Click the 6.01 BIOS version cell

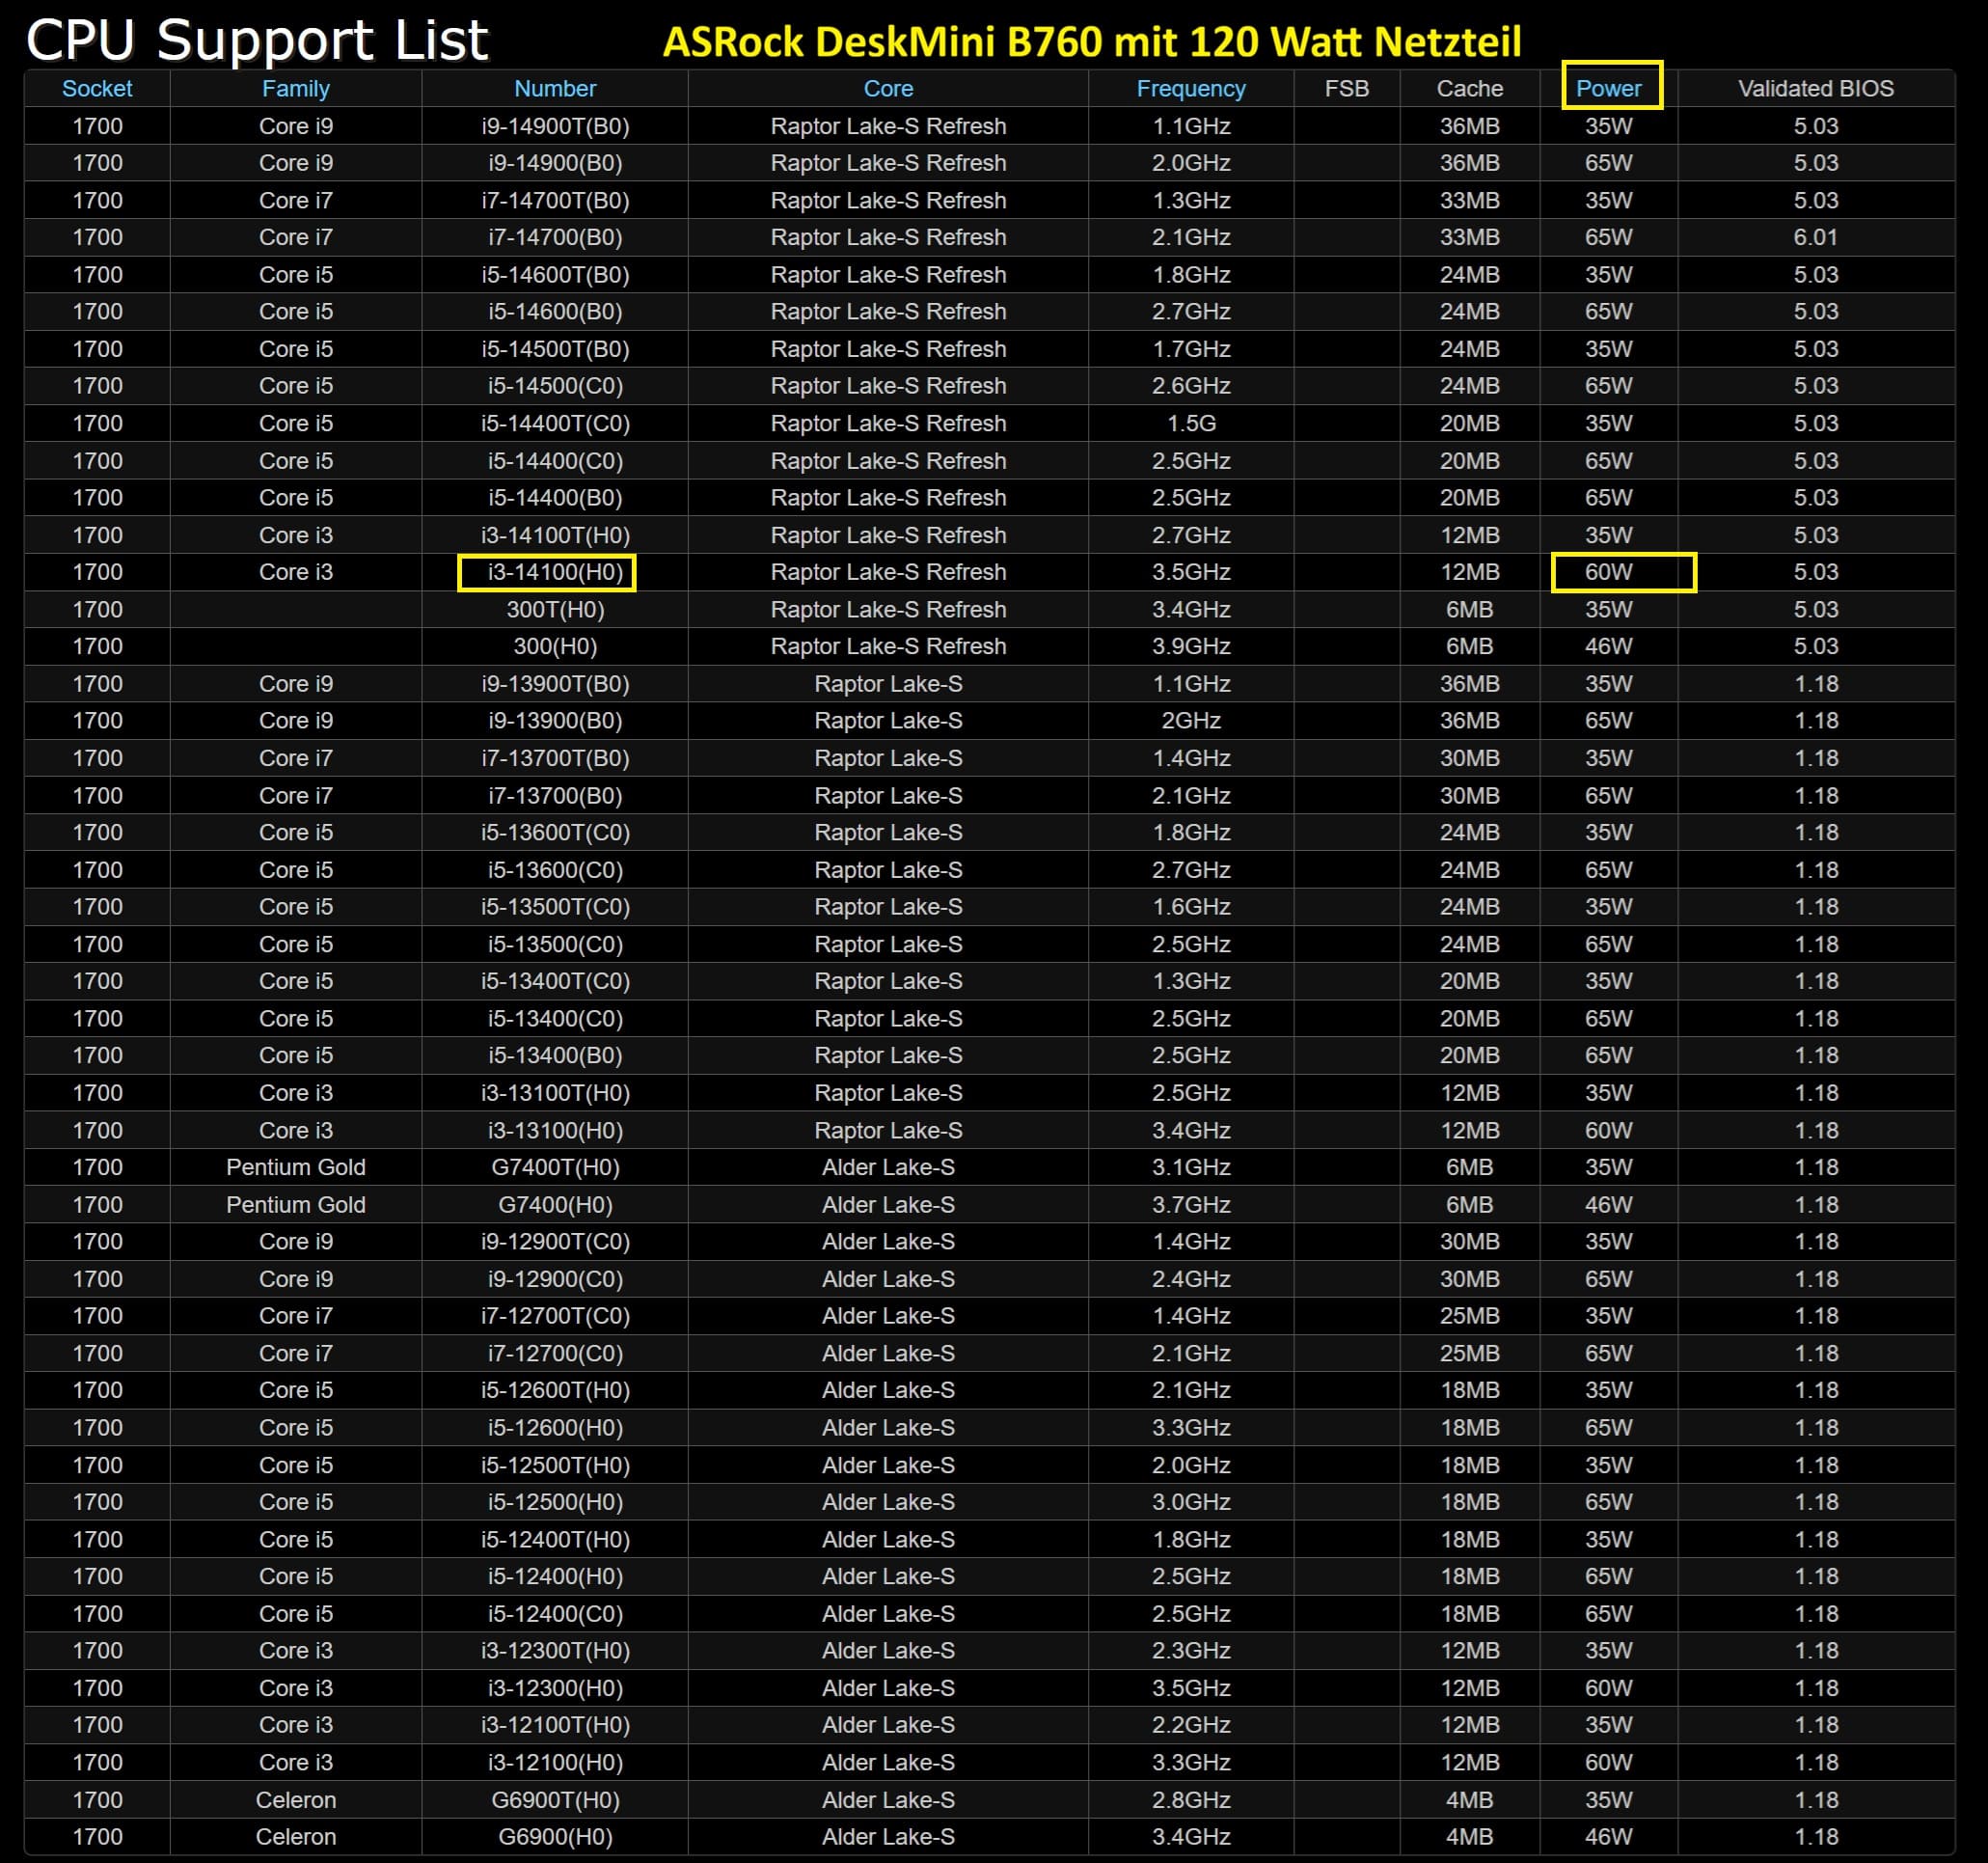(1815, 237)
